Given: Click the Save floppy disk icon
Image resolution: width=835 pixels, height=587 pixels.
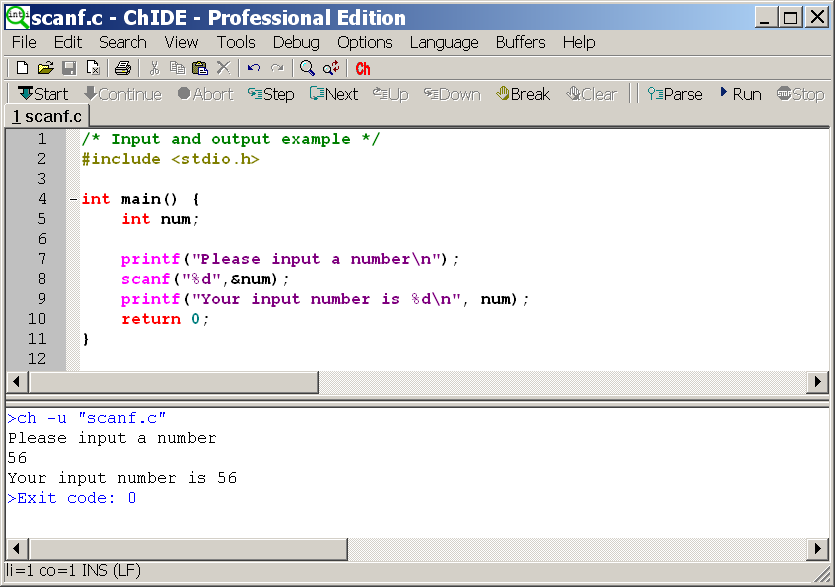Looking at the screenshot, I should 69,68.
